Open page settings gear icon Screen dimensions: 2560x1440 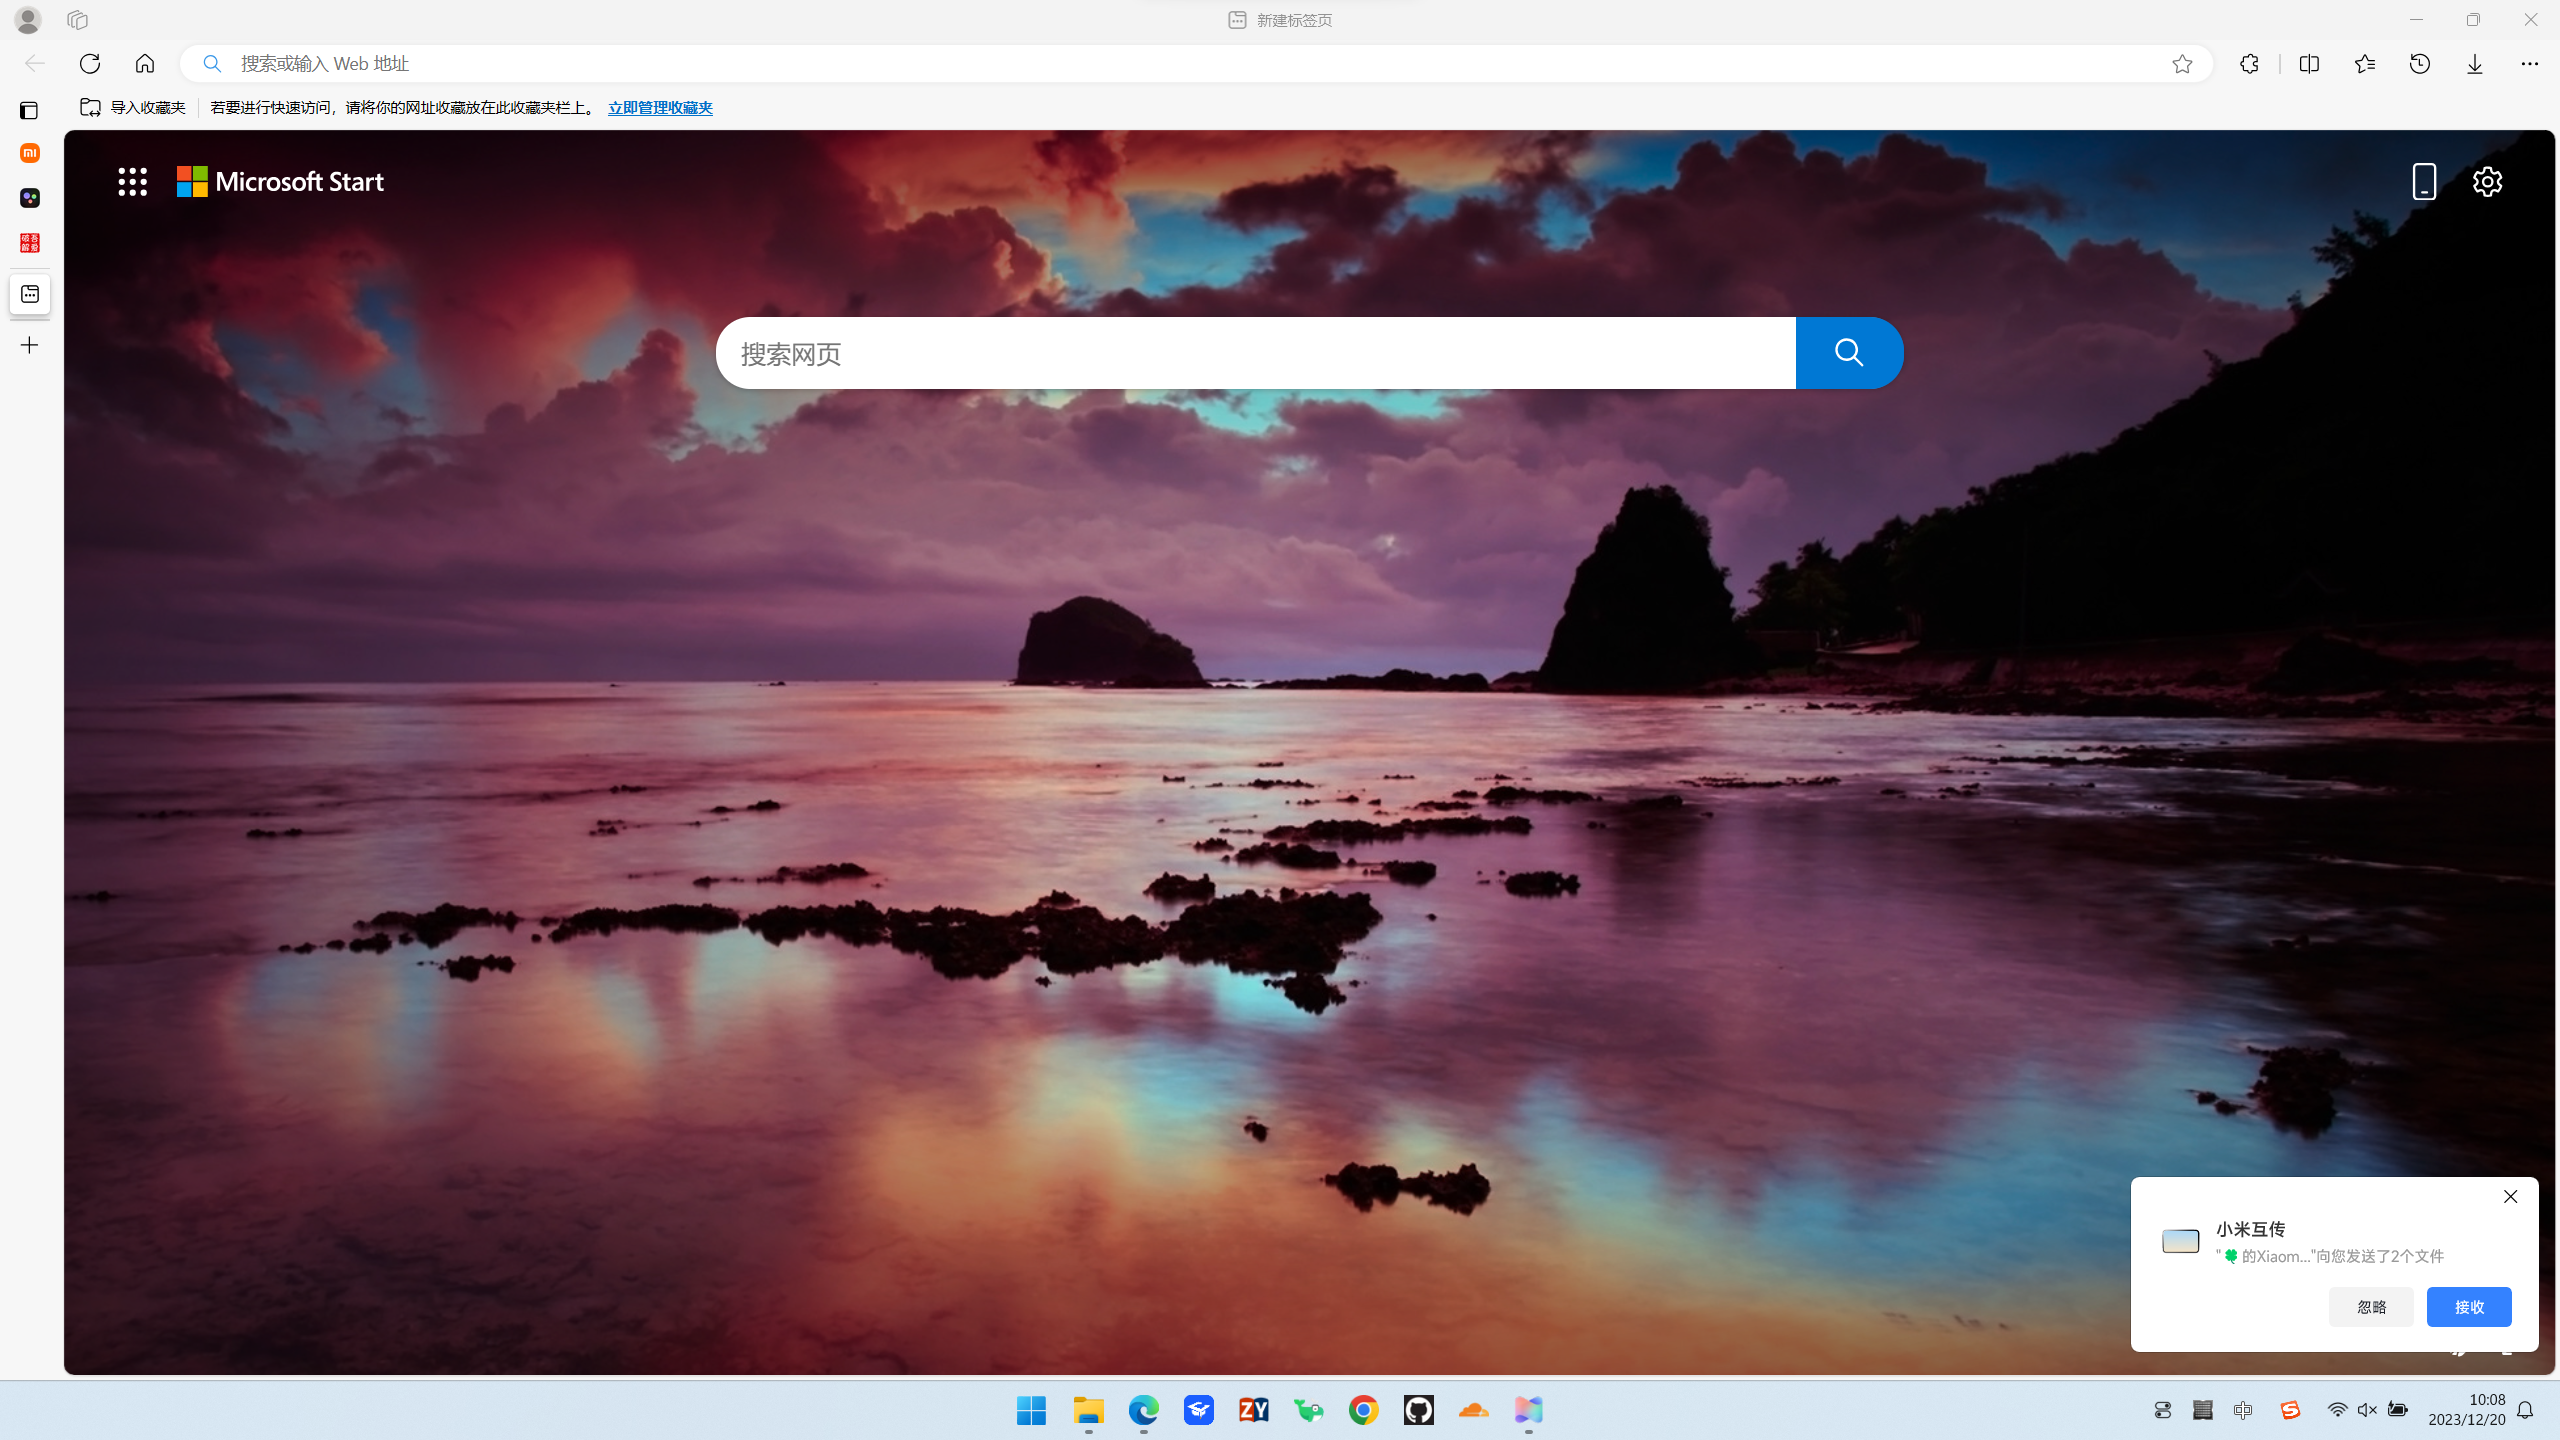2487,182
